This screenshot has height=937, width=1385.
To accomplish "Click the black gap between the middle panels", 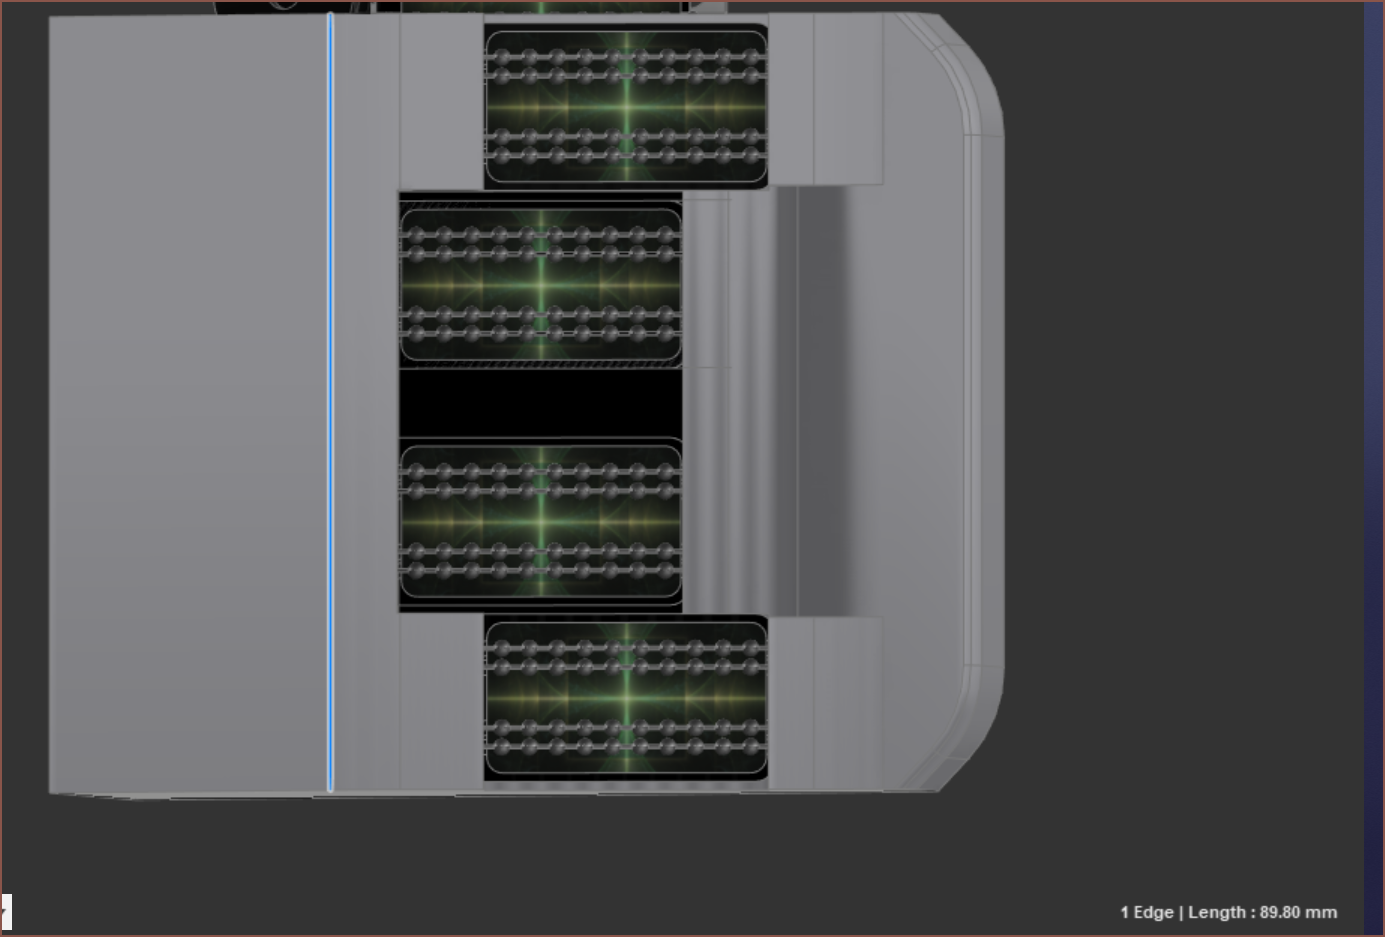I will click(x=541, y=402).
